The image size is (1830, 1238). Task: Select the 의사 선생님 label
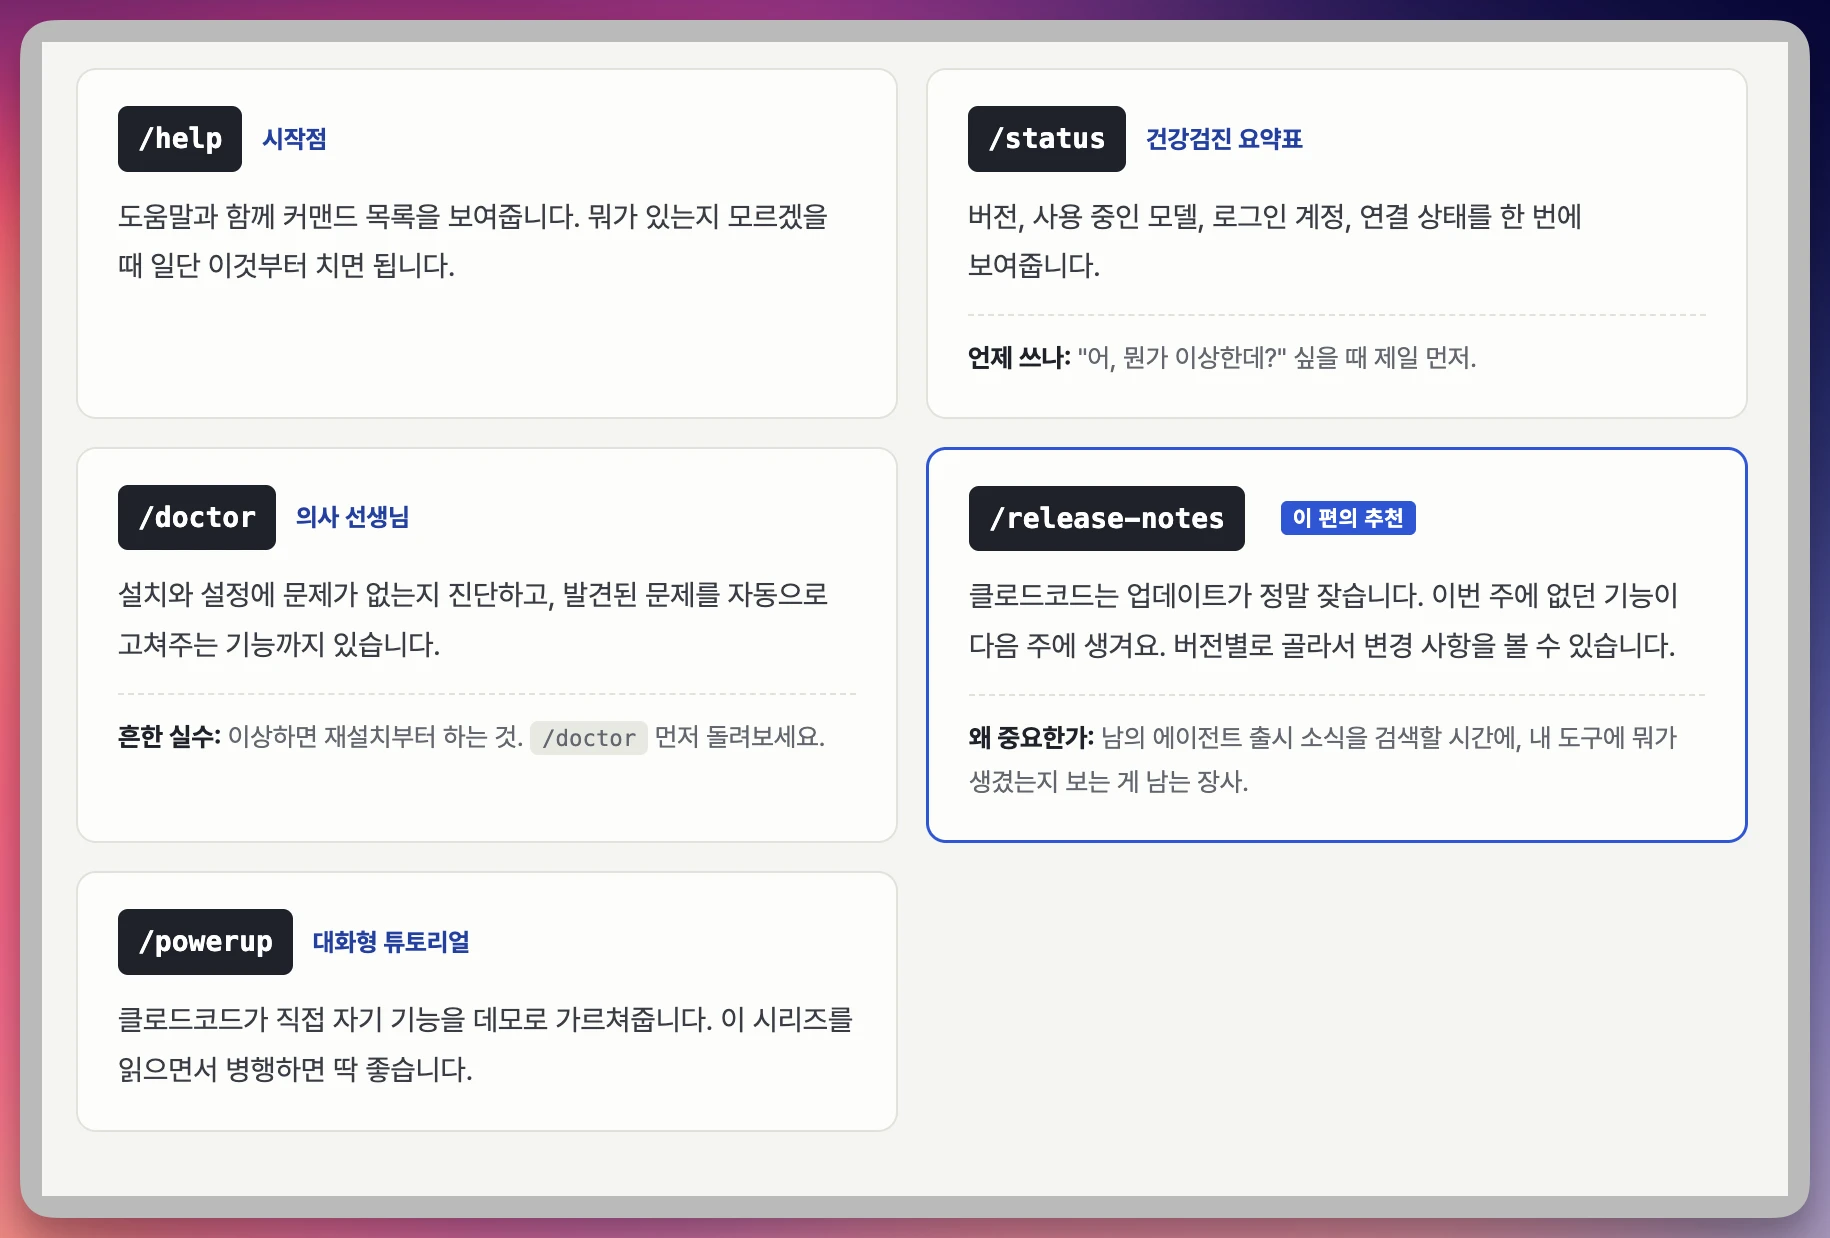pyautogui.click(x=352, y=518)
